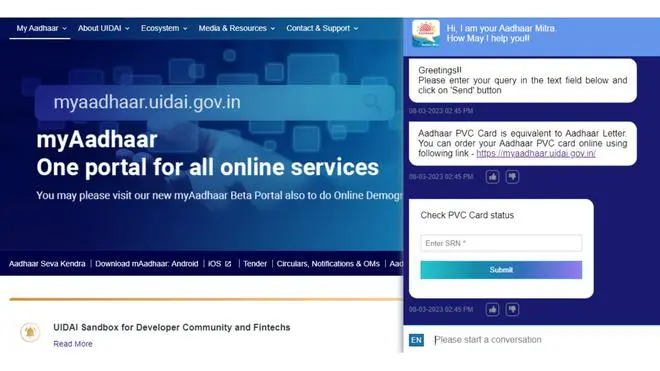660x371 pixels.
Task: Open the myaadhaar.uidai.gov.in chat link
Action: 536,154
